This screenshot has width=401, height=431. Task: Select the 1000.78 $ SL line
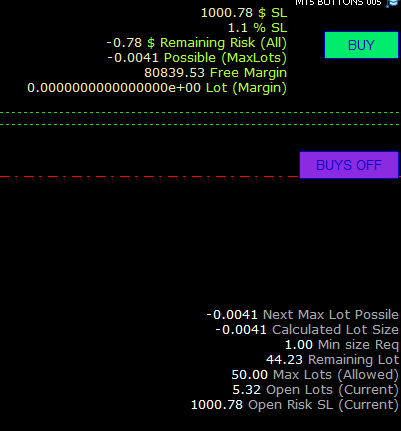244,13
